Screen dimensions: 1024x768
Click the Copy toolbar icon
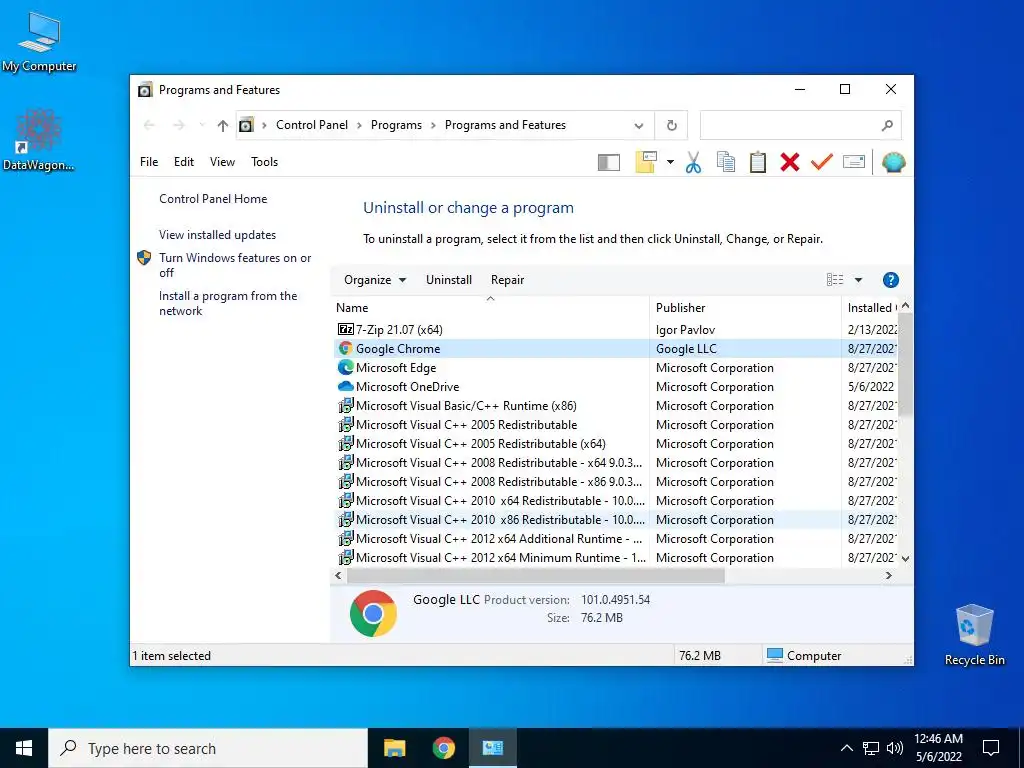pyautogui.click(x=726, y=162)
